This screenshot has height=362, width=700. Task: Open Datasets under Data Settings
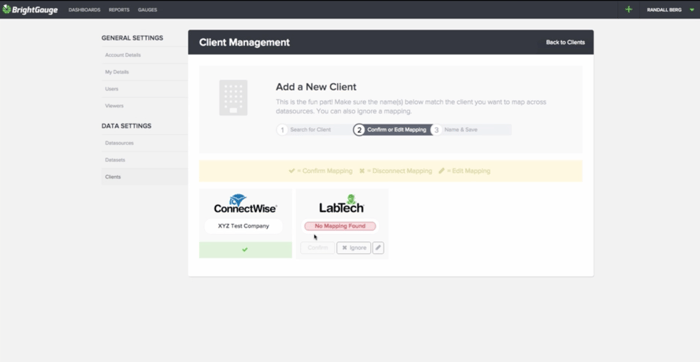coord(115,160)
